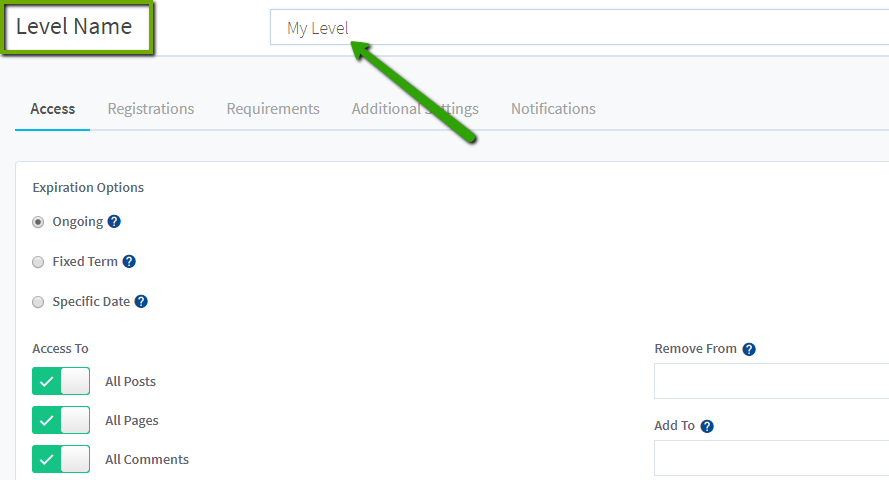Click help icon next to Ongoing
Screen dimensions: 889x480
pos(114,222)
